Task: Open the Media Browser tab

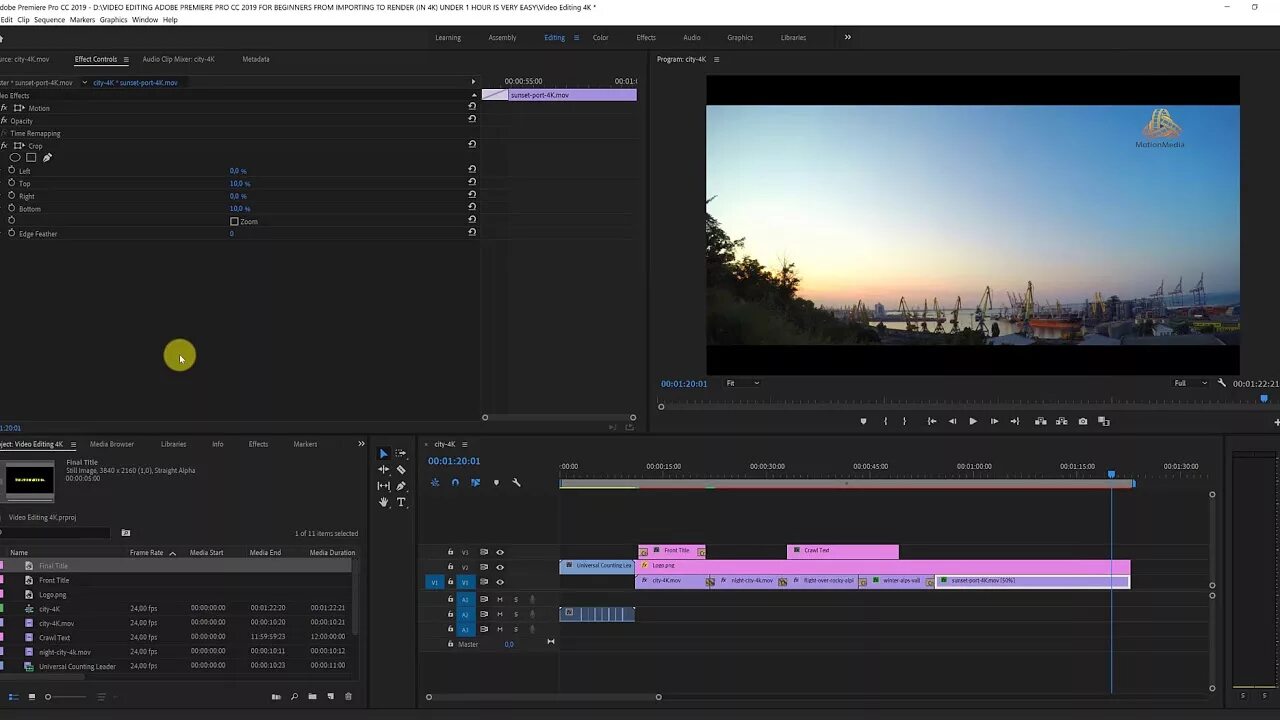Action: point(111,444)
